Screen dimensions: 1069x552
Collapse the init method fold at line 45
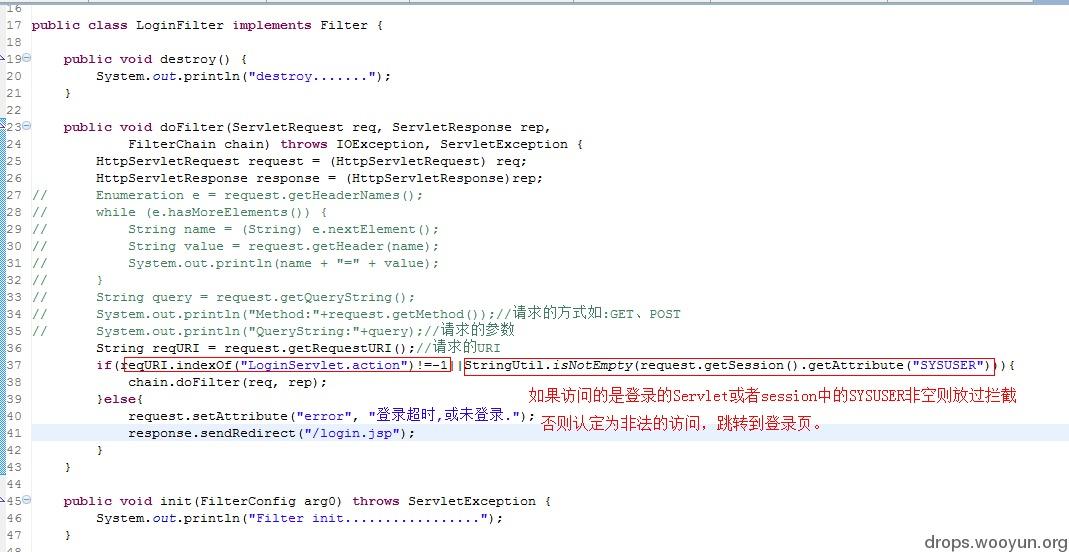click(27, 501)
